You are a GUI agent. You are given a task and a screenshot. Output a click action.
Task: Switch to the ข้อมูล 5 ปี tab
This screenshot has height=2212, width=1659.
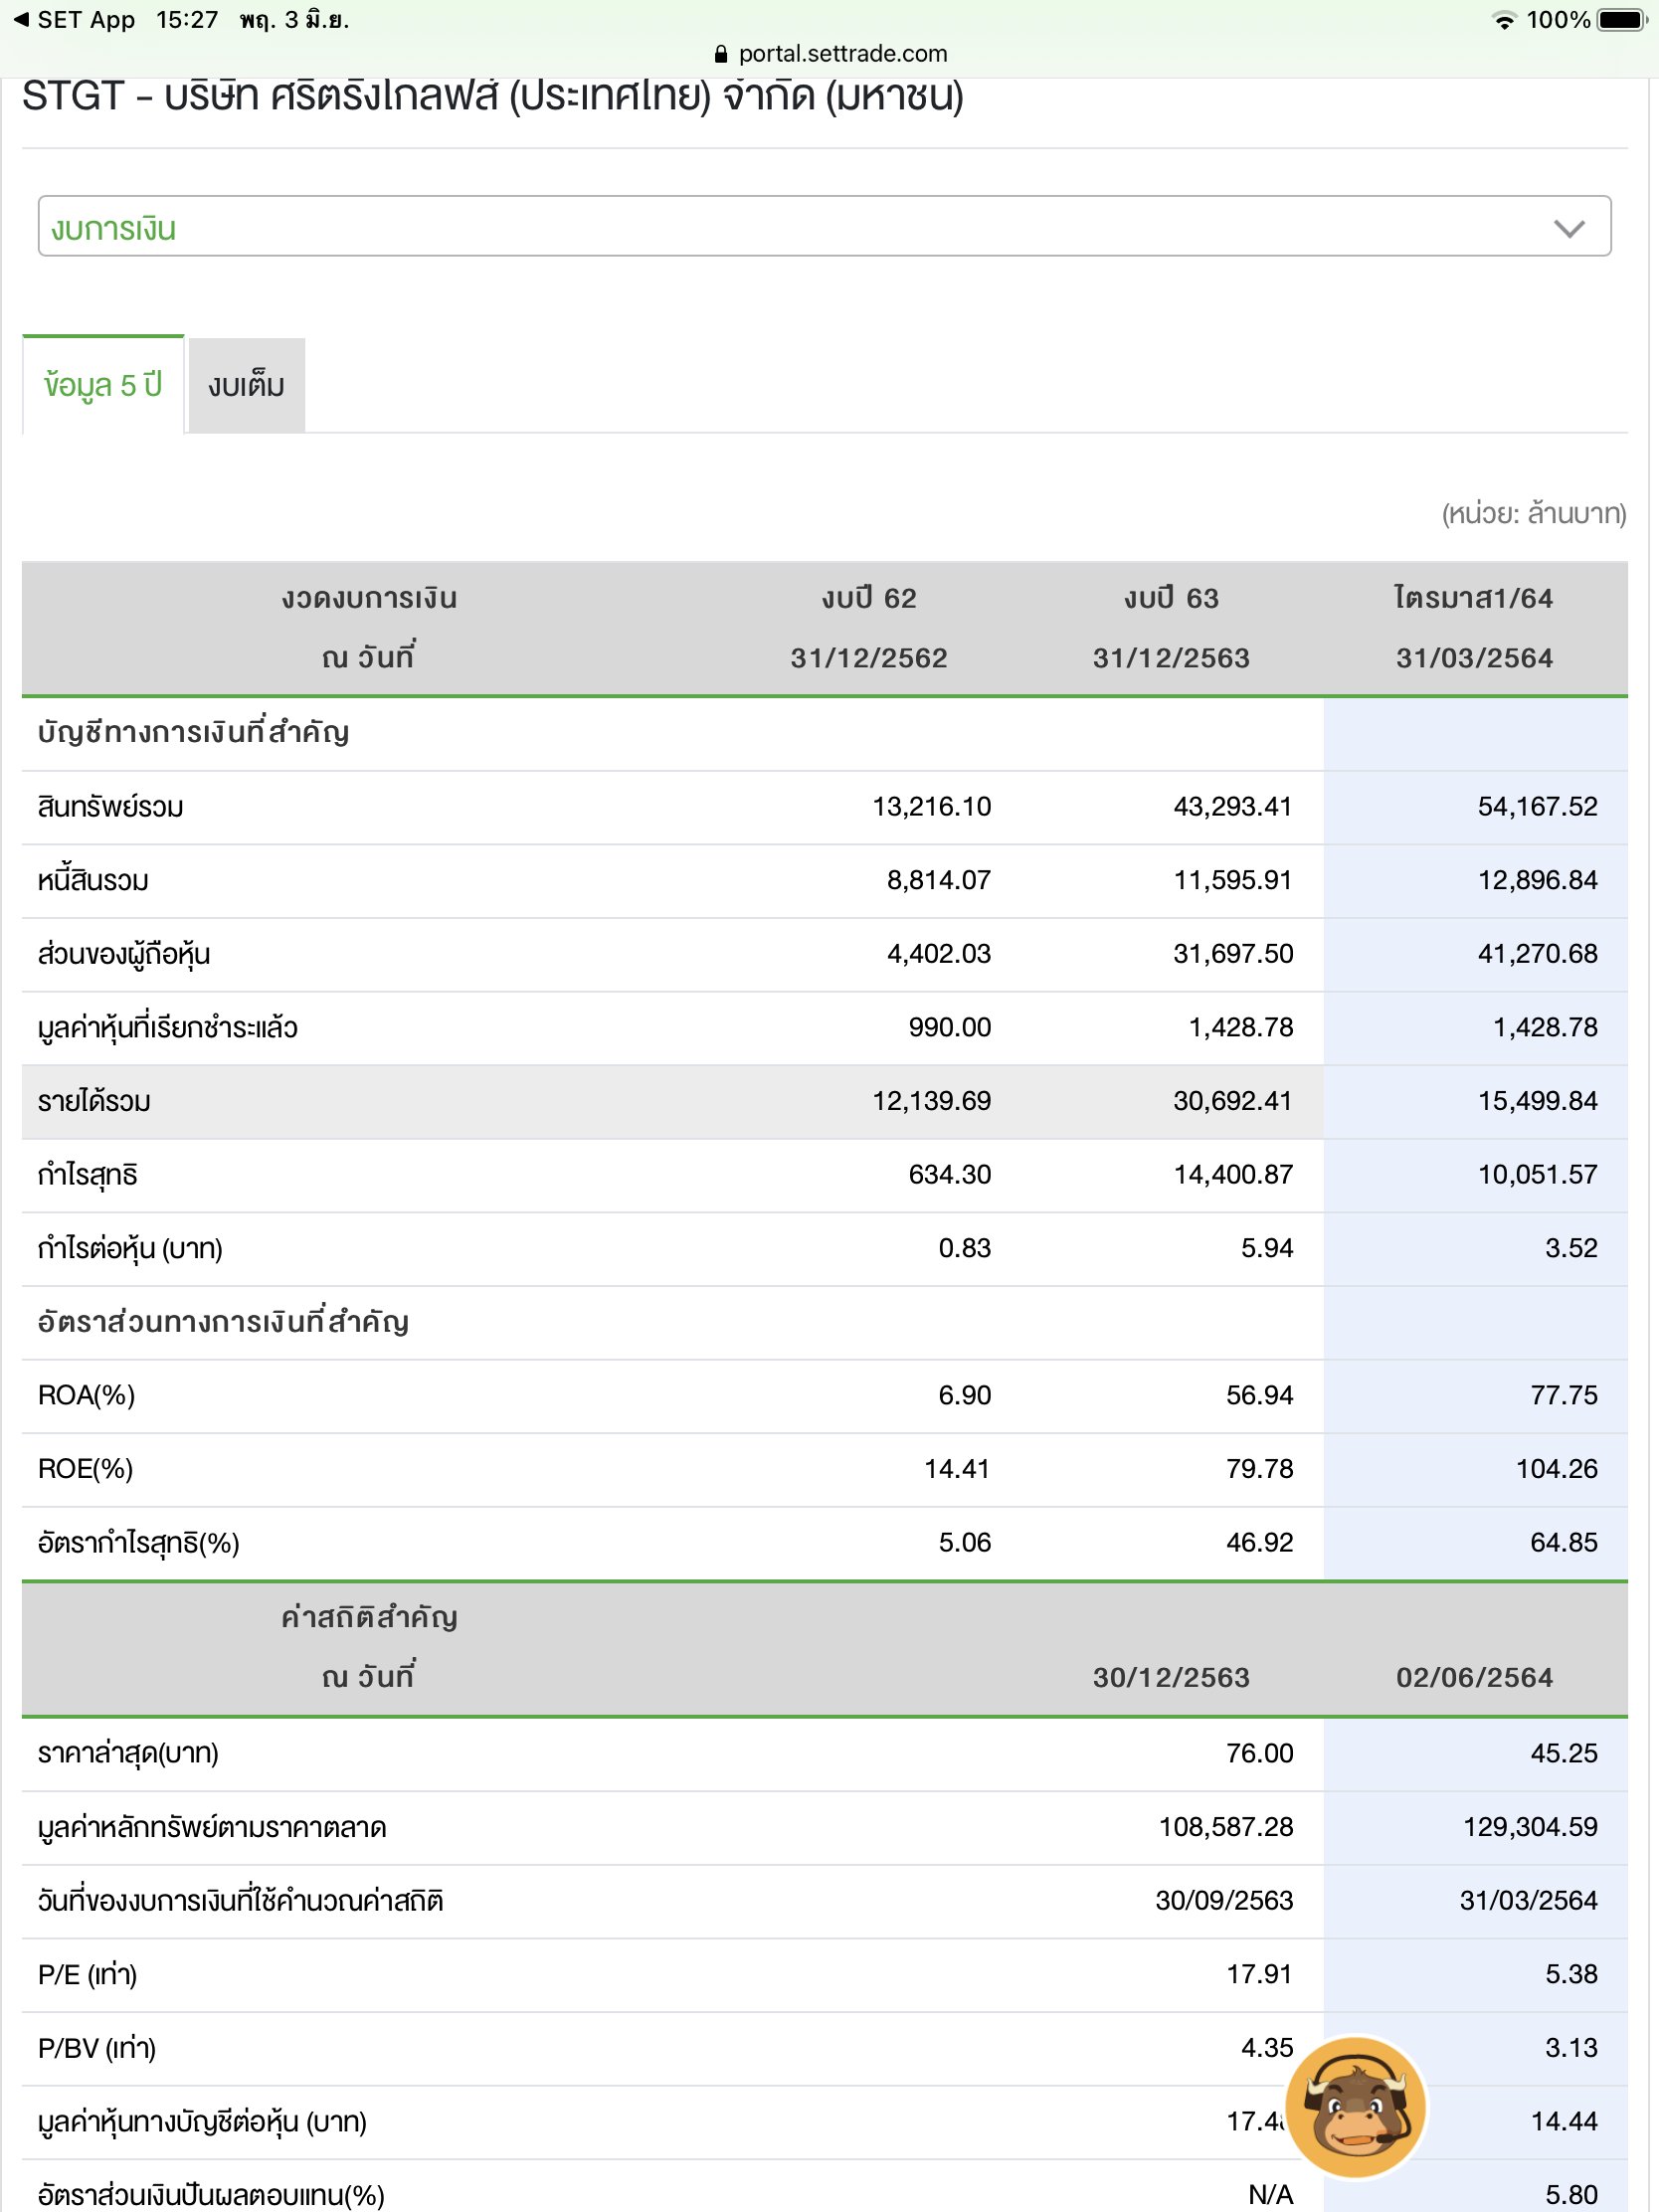pos(103,385)
